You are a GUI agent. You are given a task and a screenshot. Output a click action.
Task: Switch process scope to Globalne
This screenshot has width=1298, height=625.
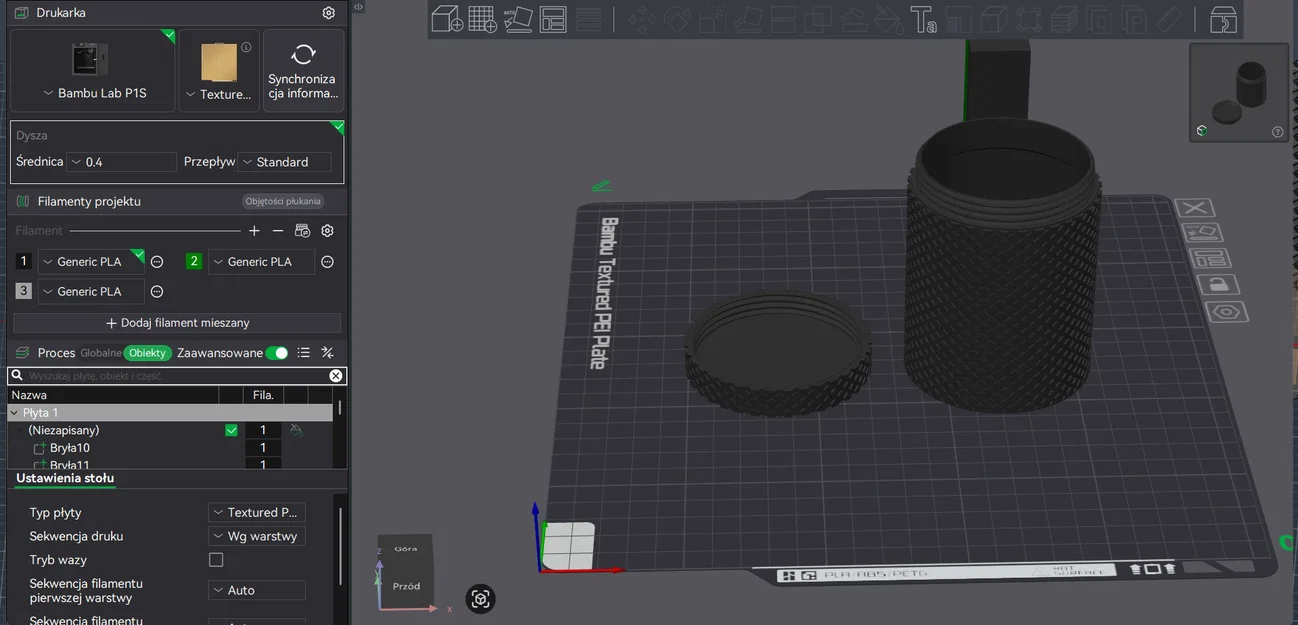(101, 353)
